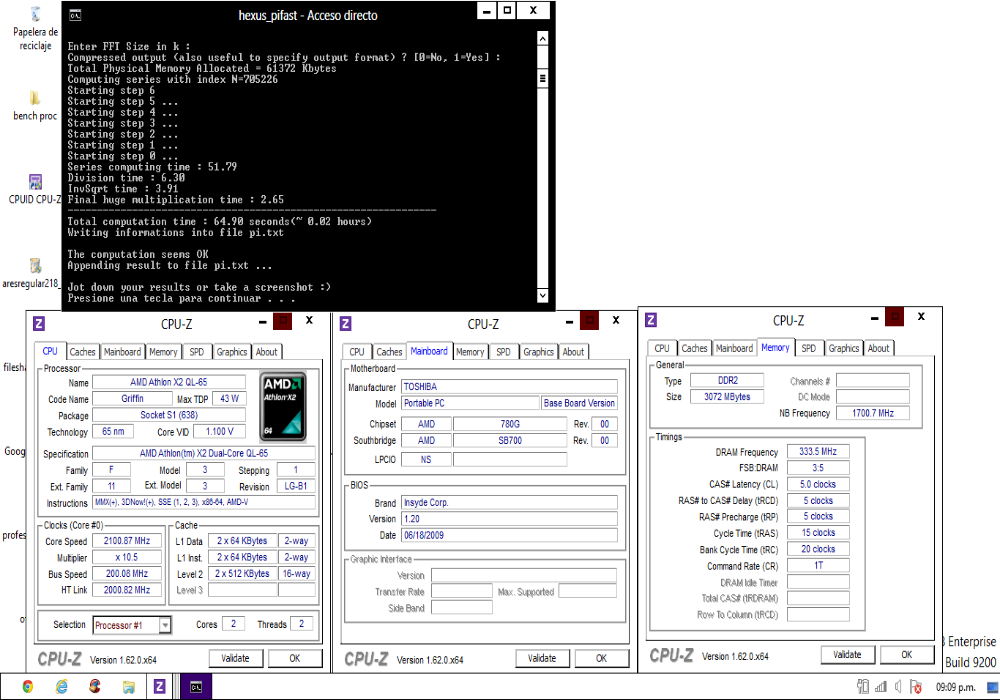Click the processor Name field AMD Athlon X2 QL-65
The height and width of the screenshot is (700, 1000).
169,382
